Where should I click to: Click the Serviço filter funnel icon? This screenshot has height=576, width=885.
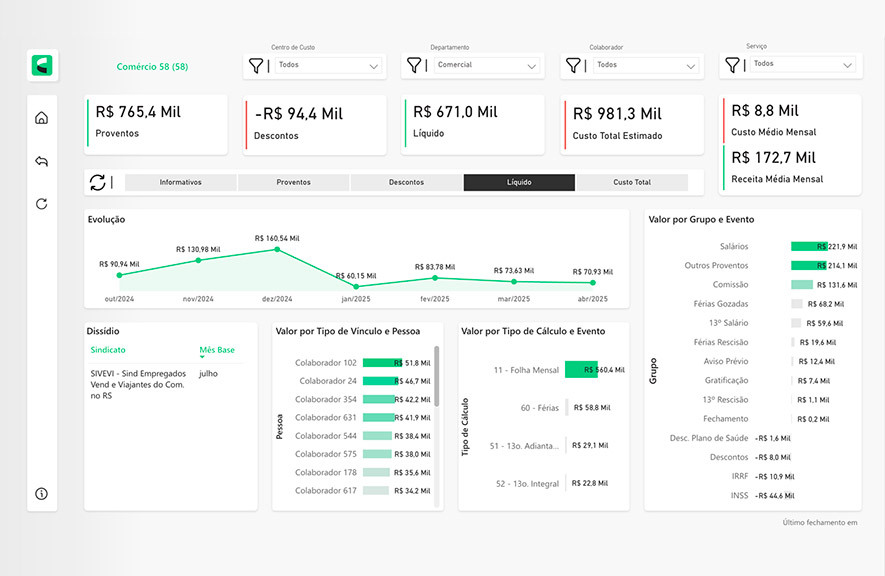[x=732, y=65]
